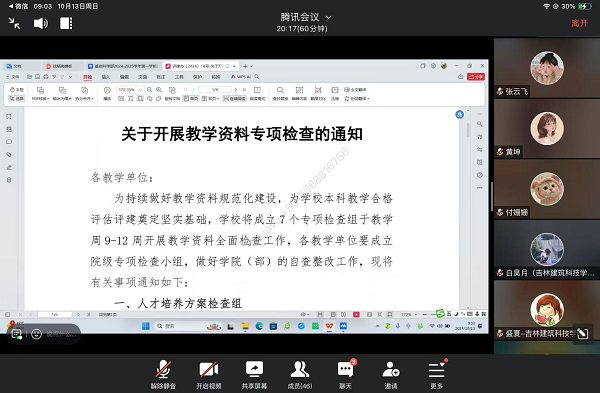Expand the 划词翻译 dropdown in WPS

point(357,98)
